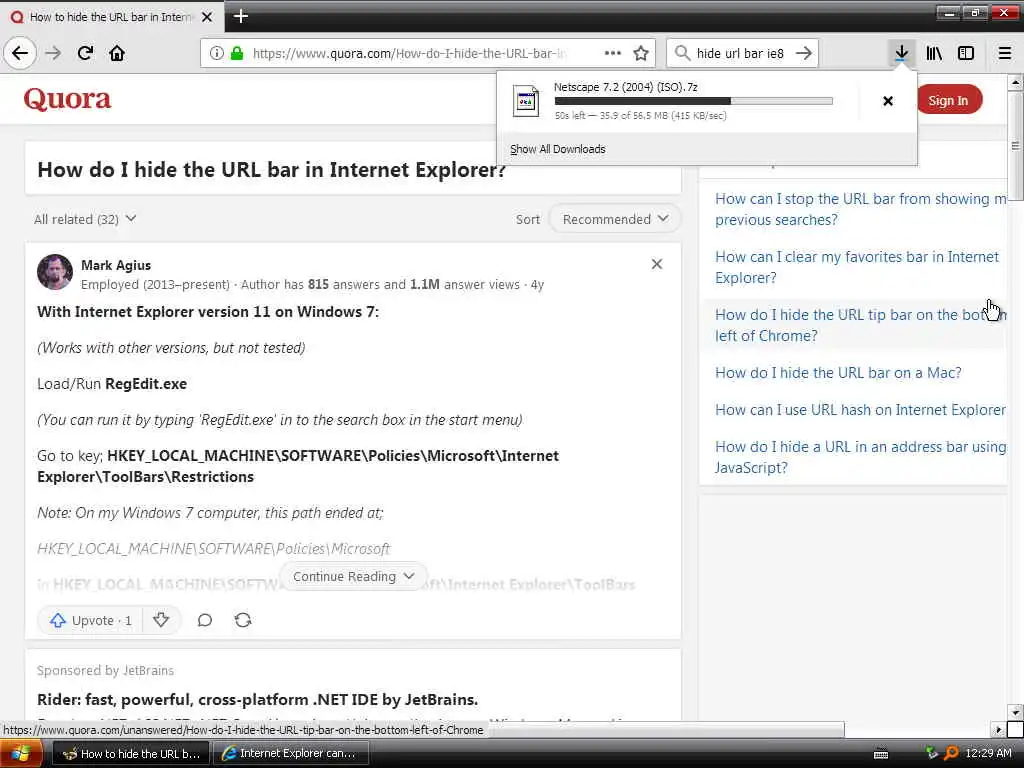1024x768 pixels.
Task: Click the Quora URL address field
Action: (x=410, y=54)
